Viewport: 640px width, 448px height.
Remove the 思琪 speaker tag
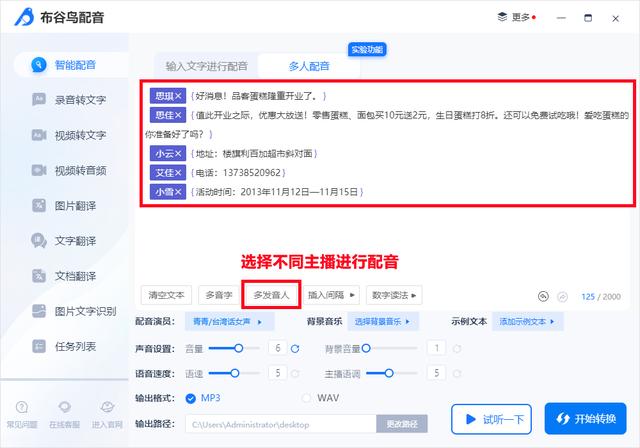[178, 96]
